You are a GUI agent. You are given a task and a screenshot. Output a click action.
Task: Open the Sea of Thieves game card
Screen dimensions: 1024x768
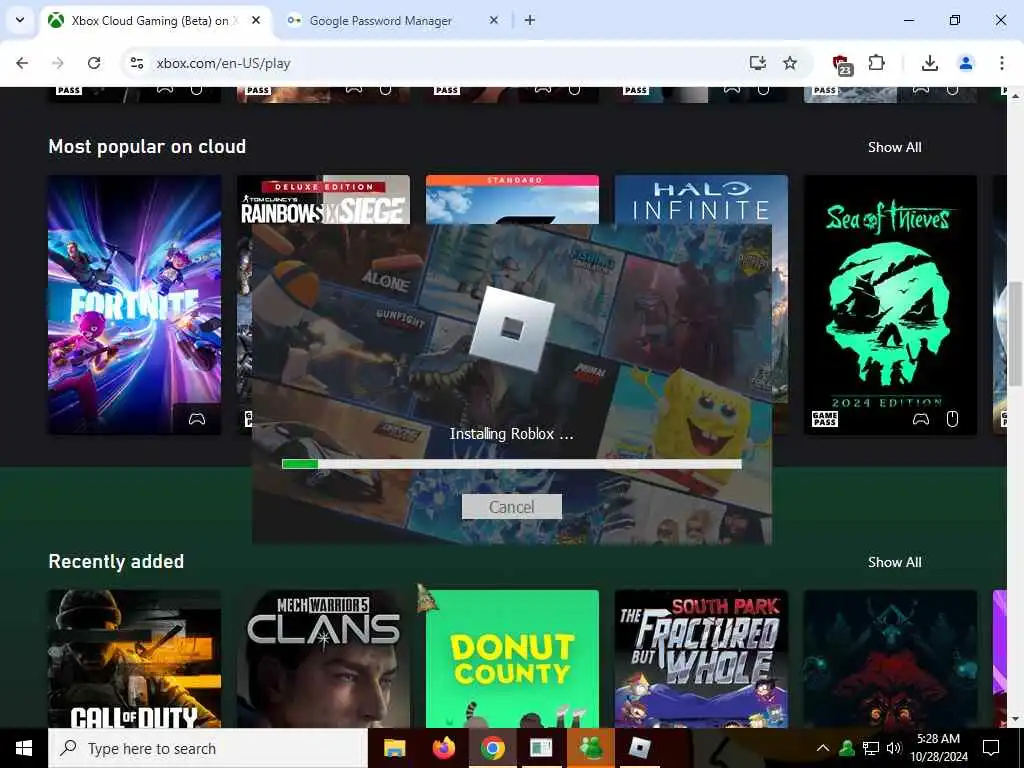890,304
